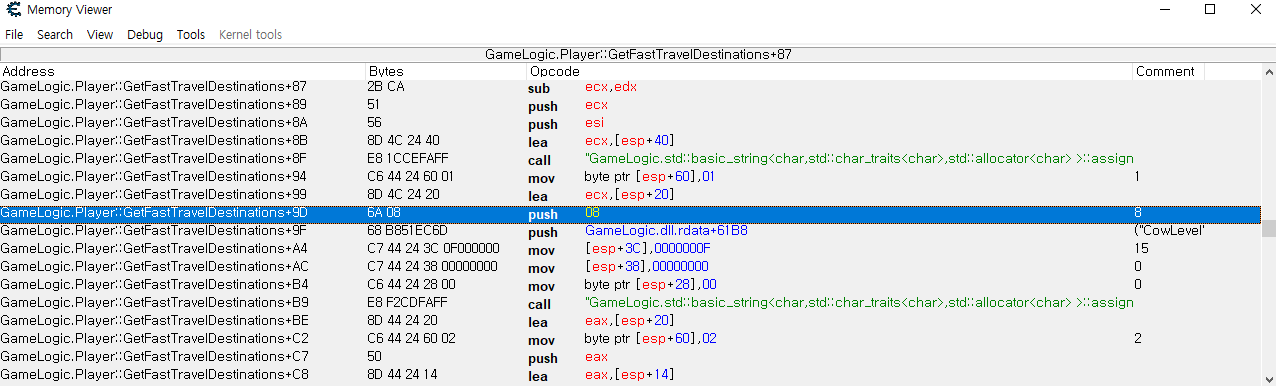Click the vertical scrollbar thumb
The image size is (1276, 386).
point(1268,228)
